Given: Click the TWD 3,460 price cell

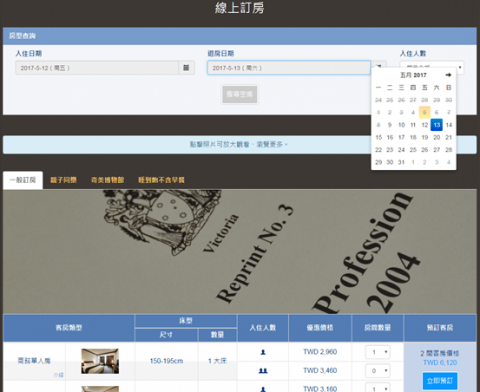Looking at the screenshot, I should 320,371.
